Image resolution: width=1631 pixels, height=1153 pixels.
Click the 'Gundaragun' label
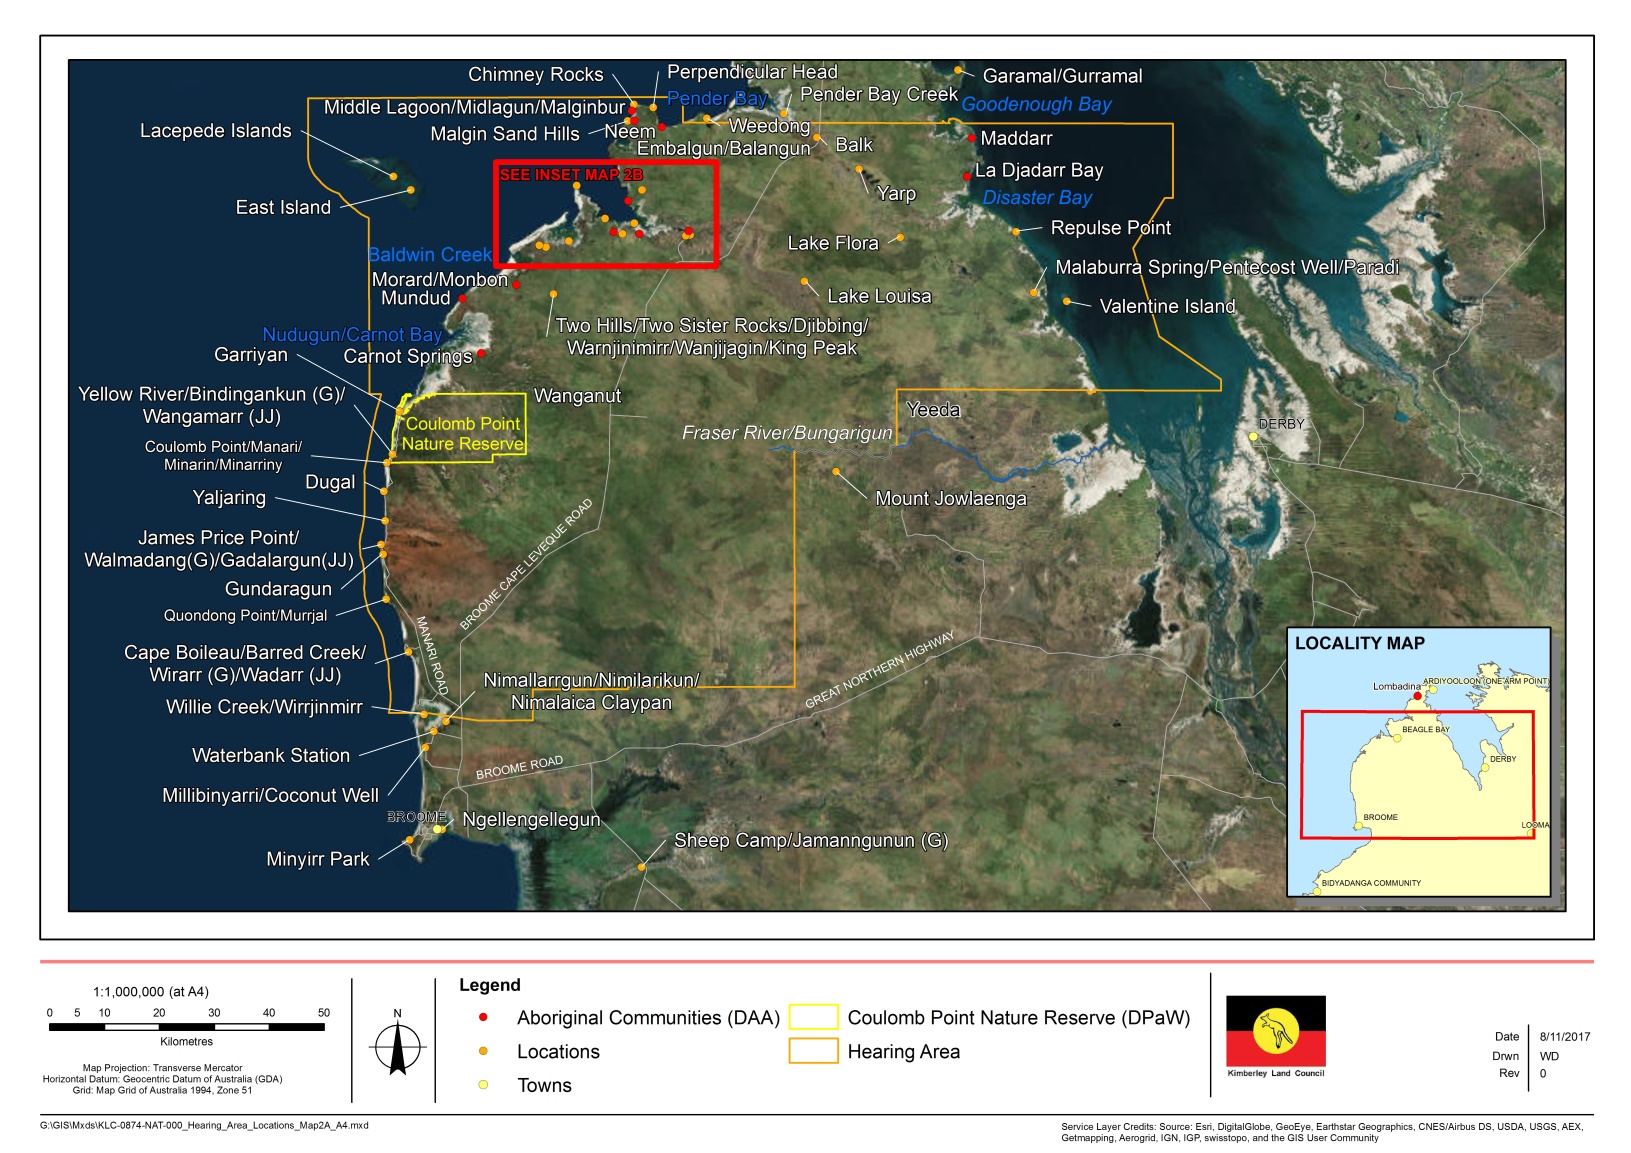click(x=278, y=589)
